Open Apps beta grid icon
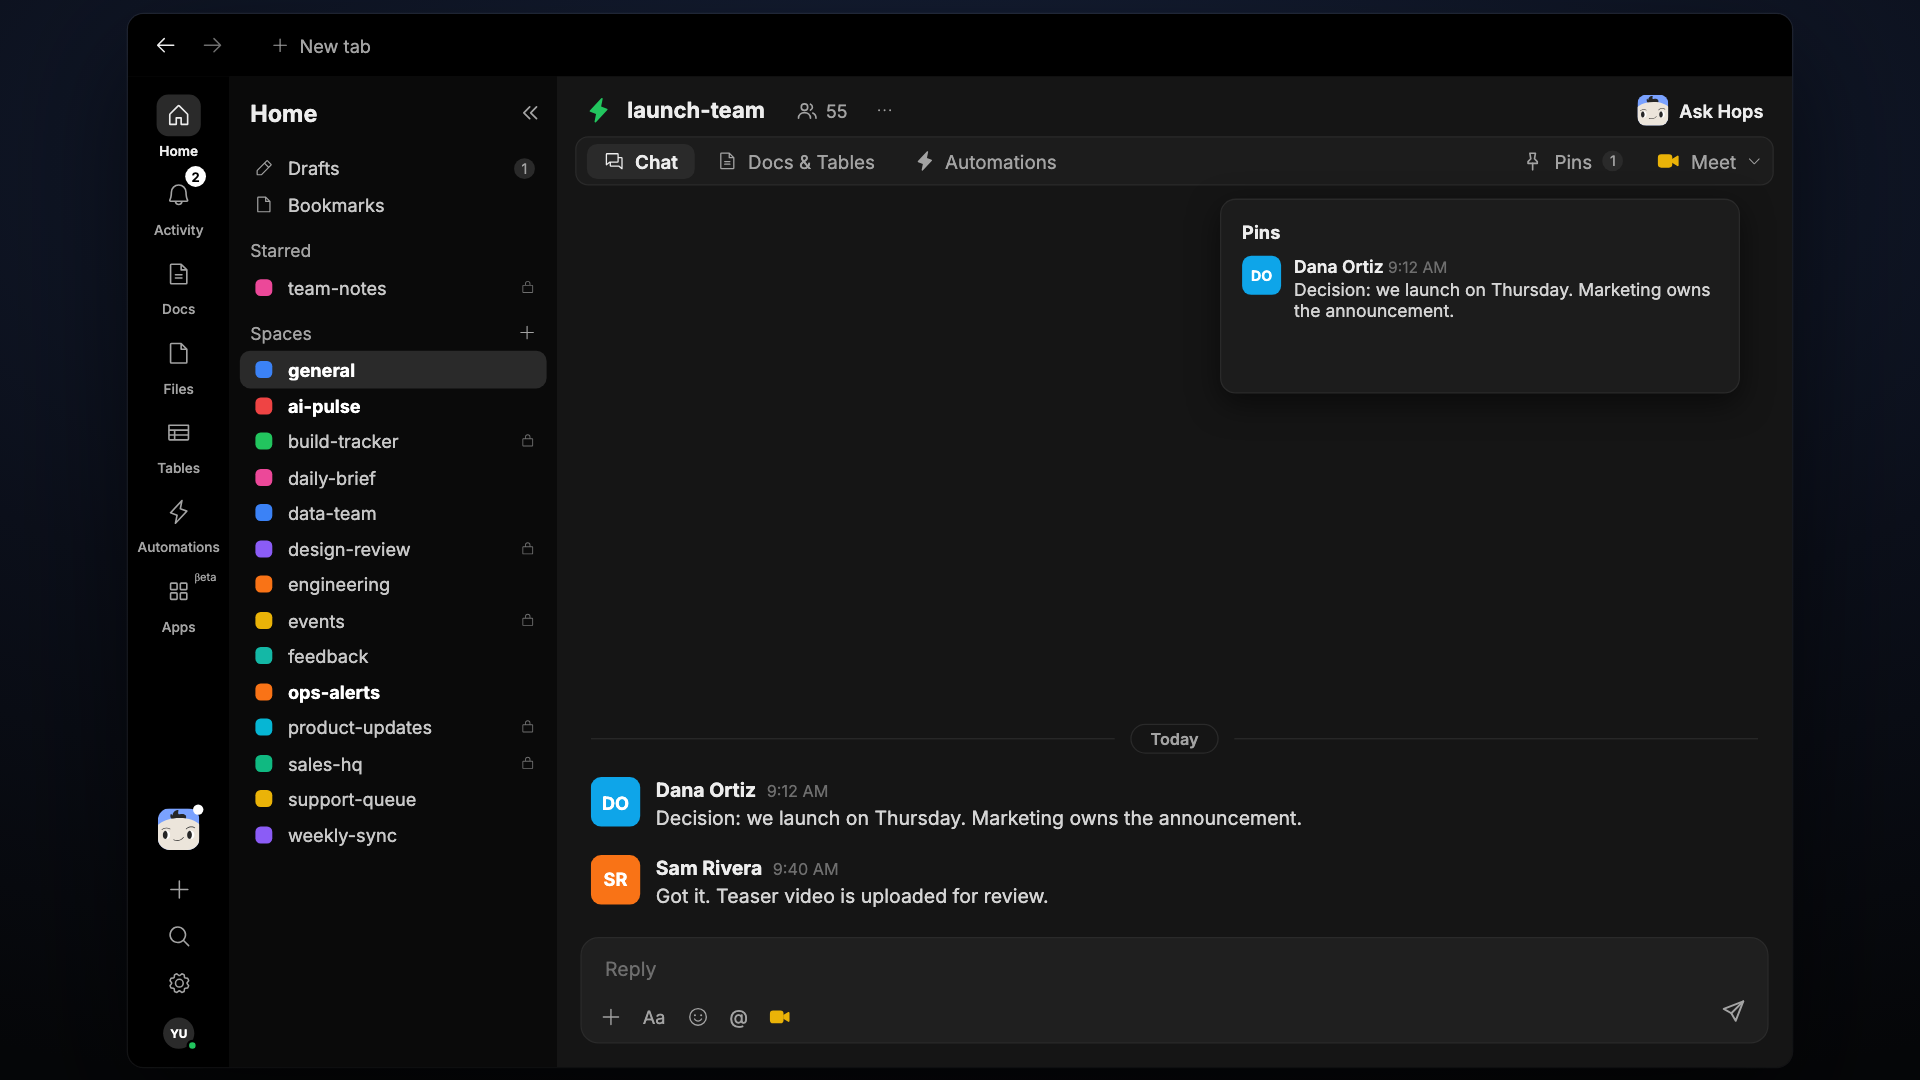Image resolution: width=1920 pixels, height=1080 pixels. (x=178, y=592)
